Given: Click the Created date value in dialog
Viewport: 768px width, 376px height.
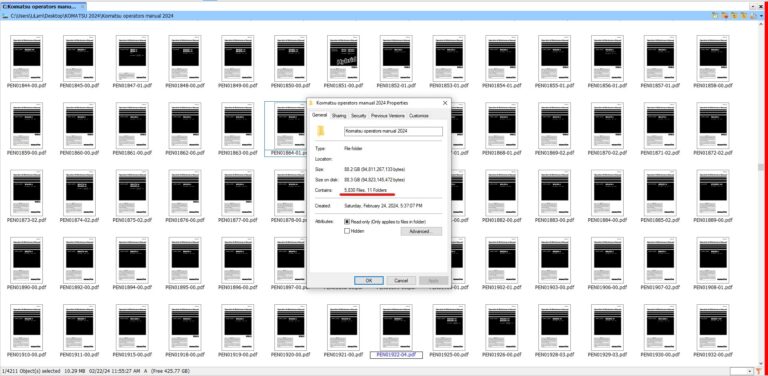Looking at the screenshot, I should click(x=383, y=206).
